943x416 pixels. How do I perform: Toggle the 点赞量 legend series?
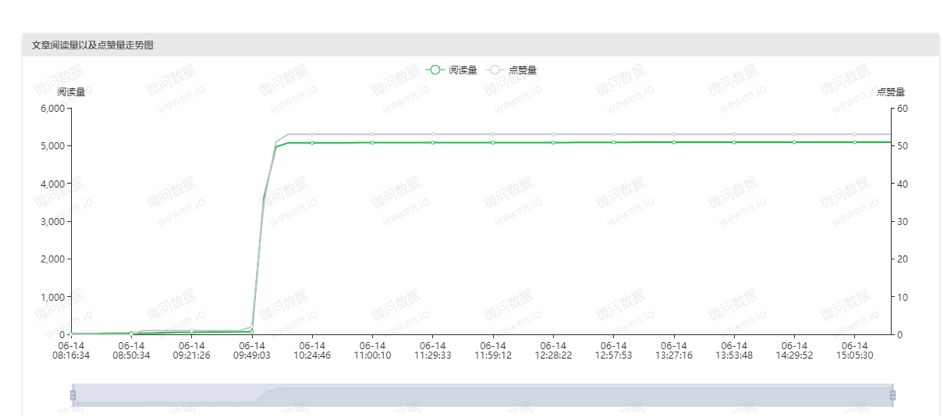coord(512,70)
